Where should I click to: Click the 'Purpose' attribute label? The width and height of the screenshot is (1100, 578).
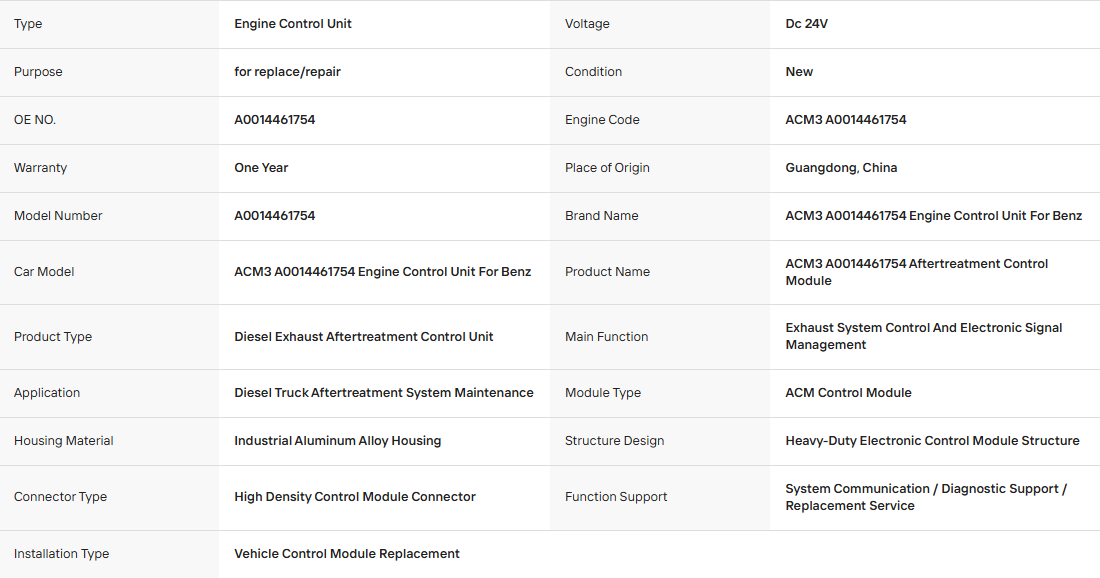pos(38,72)
